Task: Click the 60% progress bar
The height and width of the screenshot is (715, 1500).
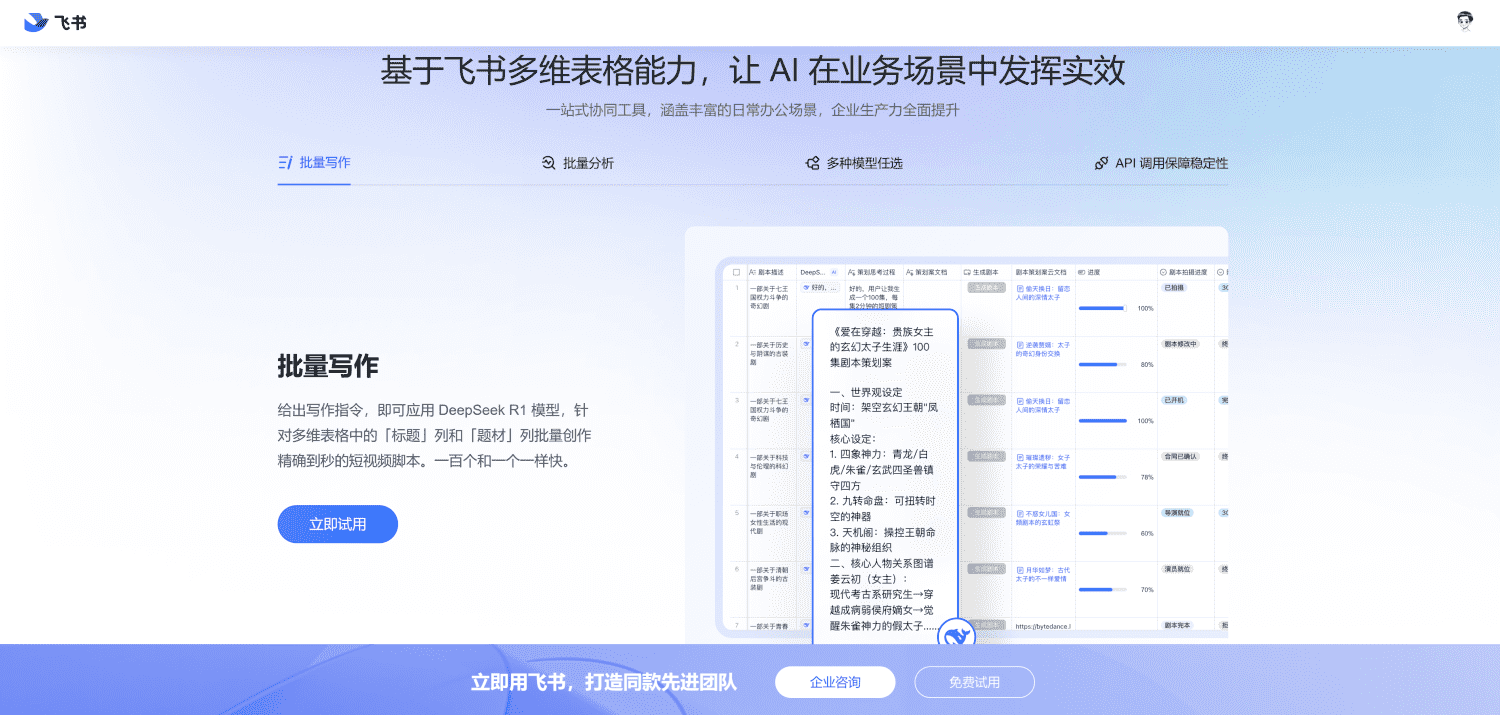Action: click(1103, 533)
